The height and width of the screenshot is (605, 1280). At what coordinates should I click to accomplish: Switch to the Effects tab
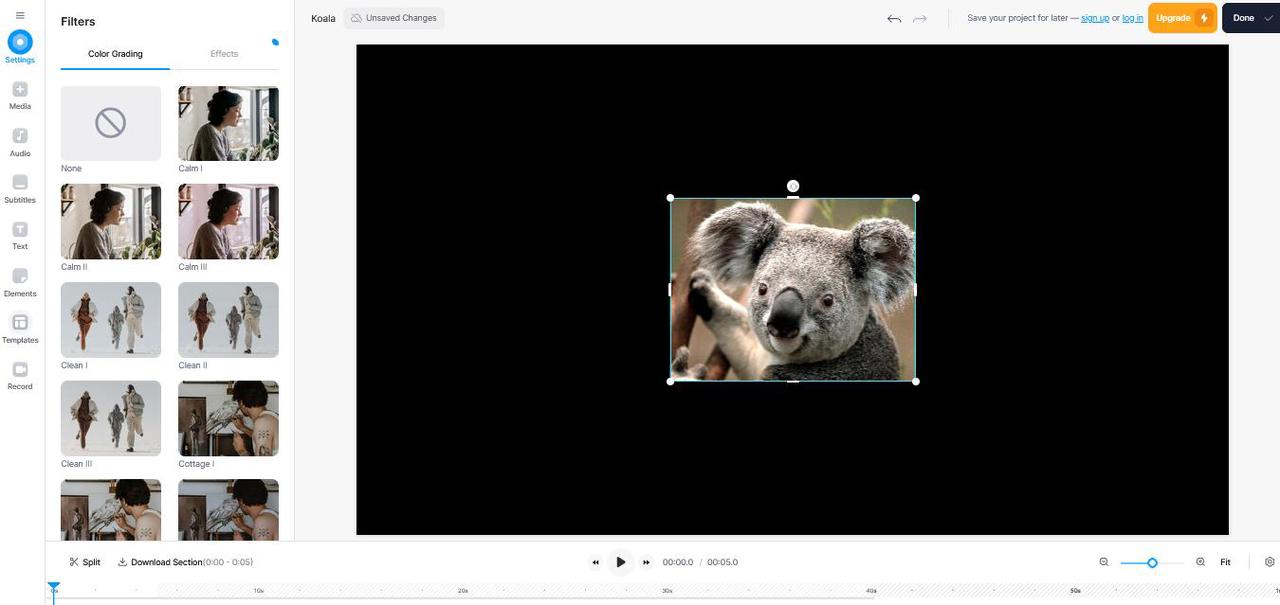pyautogui.click(x=224, y=54)
